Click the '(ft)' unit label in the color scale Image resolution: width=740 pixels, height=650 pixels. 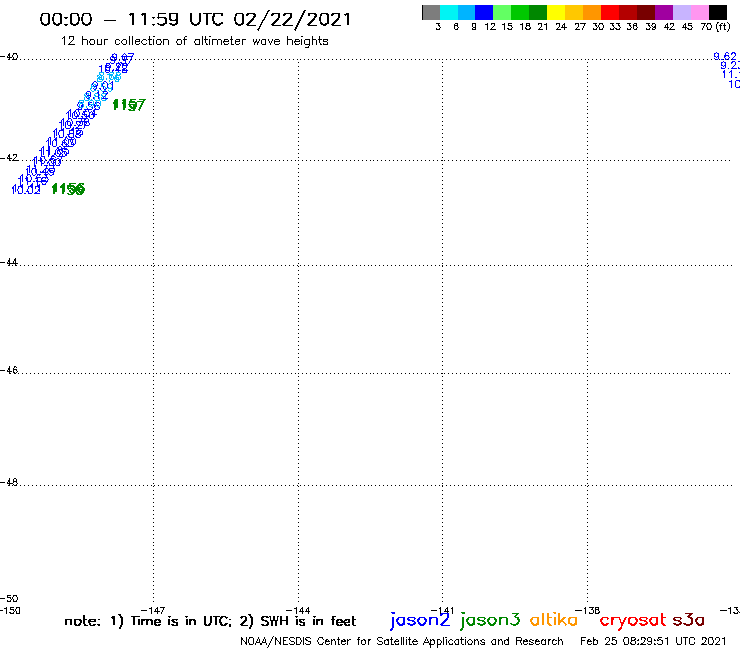[723, 27]
